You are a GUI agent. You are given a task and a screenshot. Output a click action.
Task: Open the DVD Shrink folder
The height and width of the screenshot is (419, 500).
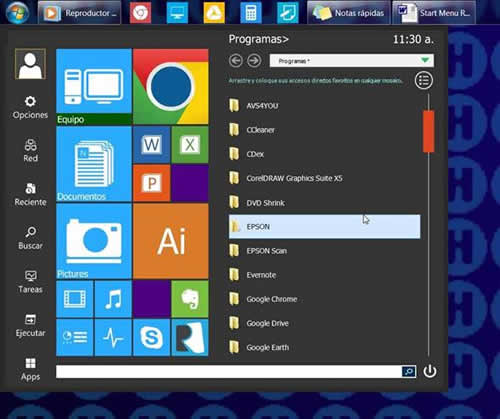(x=324, y=203)
